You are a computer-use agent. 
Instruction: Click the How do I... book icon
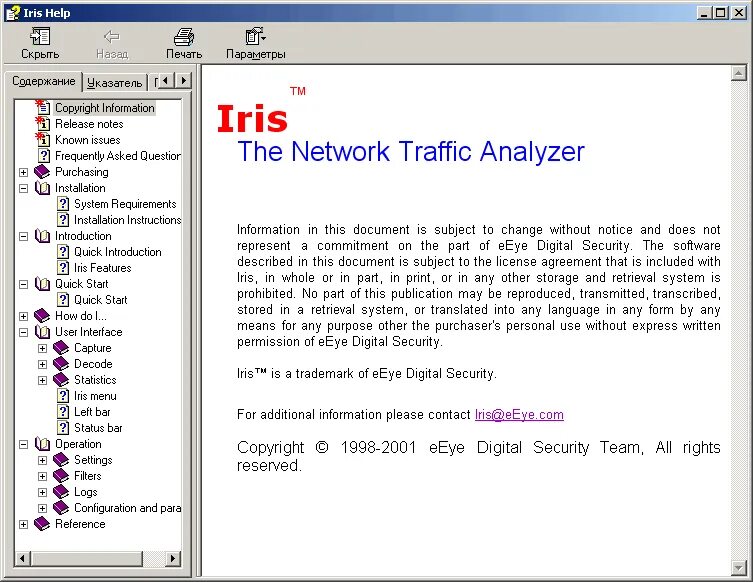(x=42, y=316)
